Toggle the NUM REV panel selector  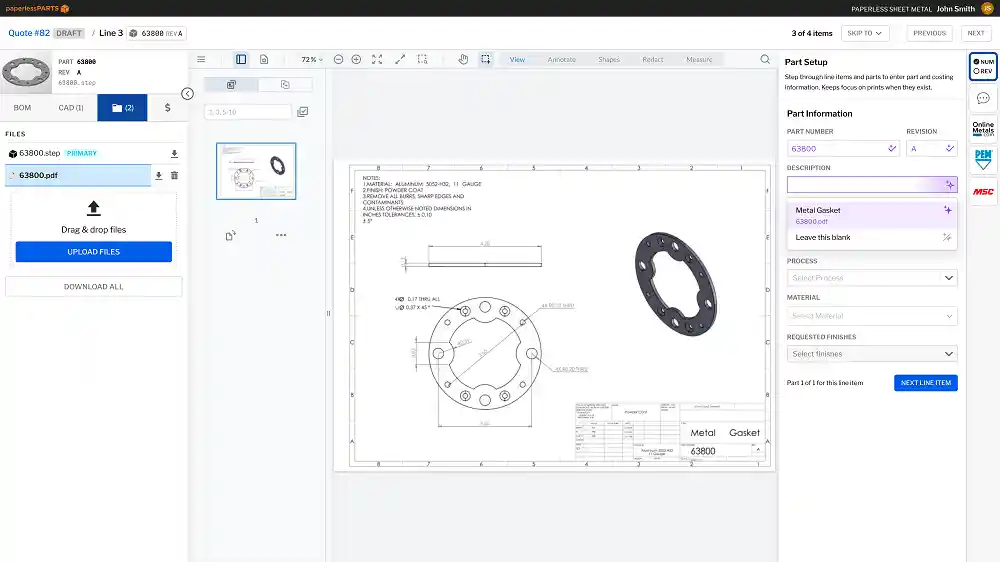click(983, 67)
